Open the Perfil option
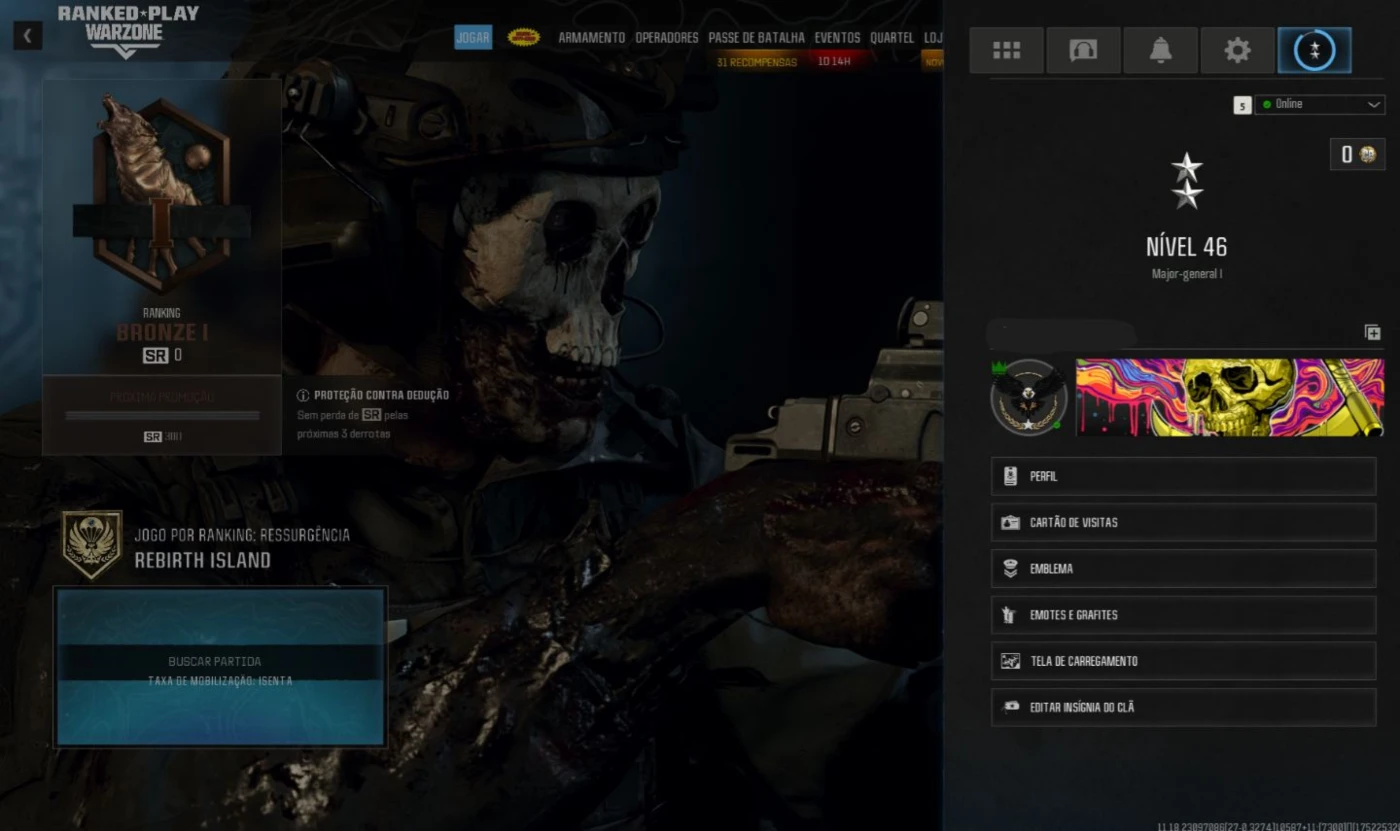Image resolution: width=1400 pixels, height=831 pixels. pyautogui.click(x=1183, y=476)
